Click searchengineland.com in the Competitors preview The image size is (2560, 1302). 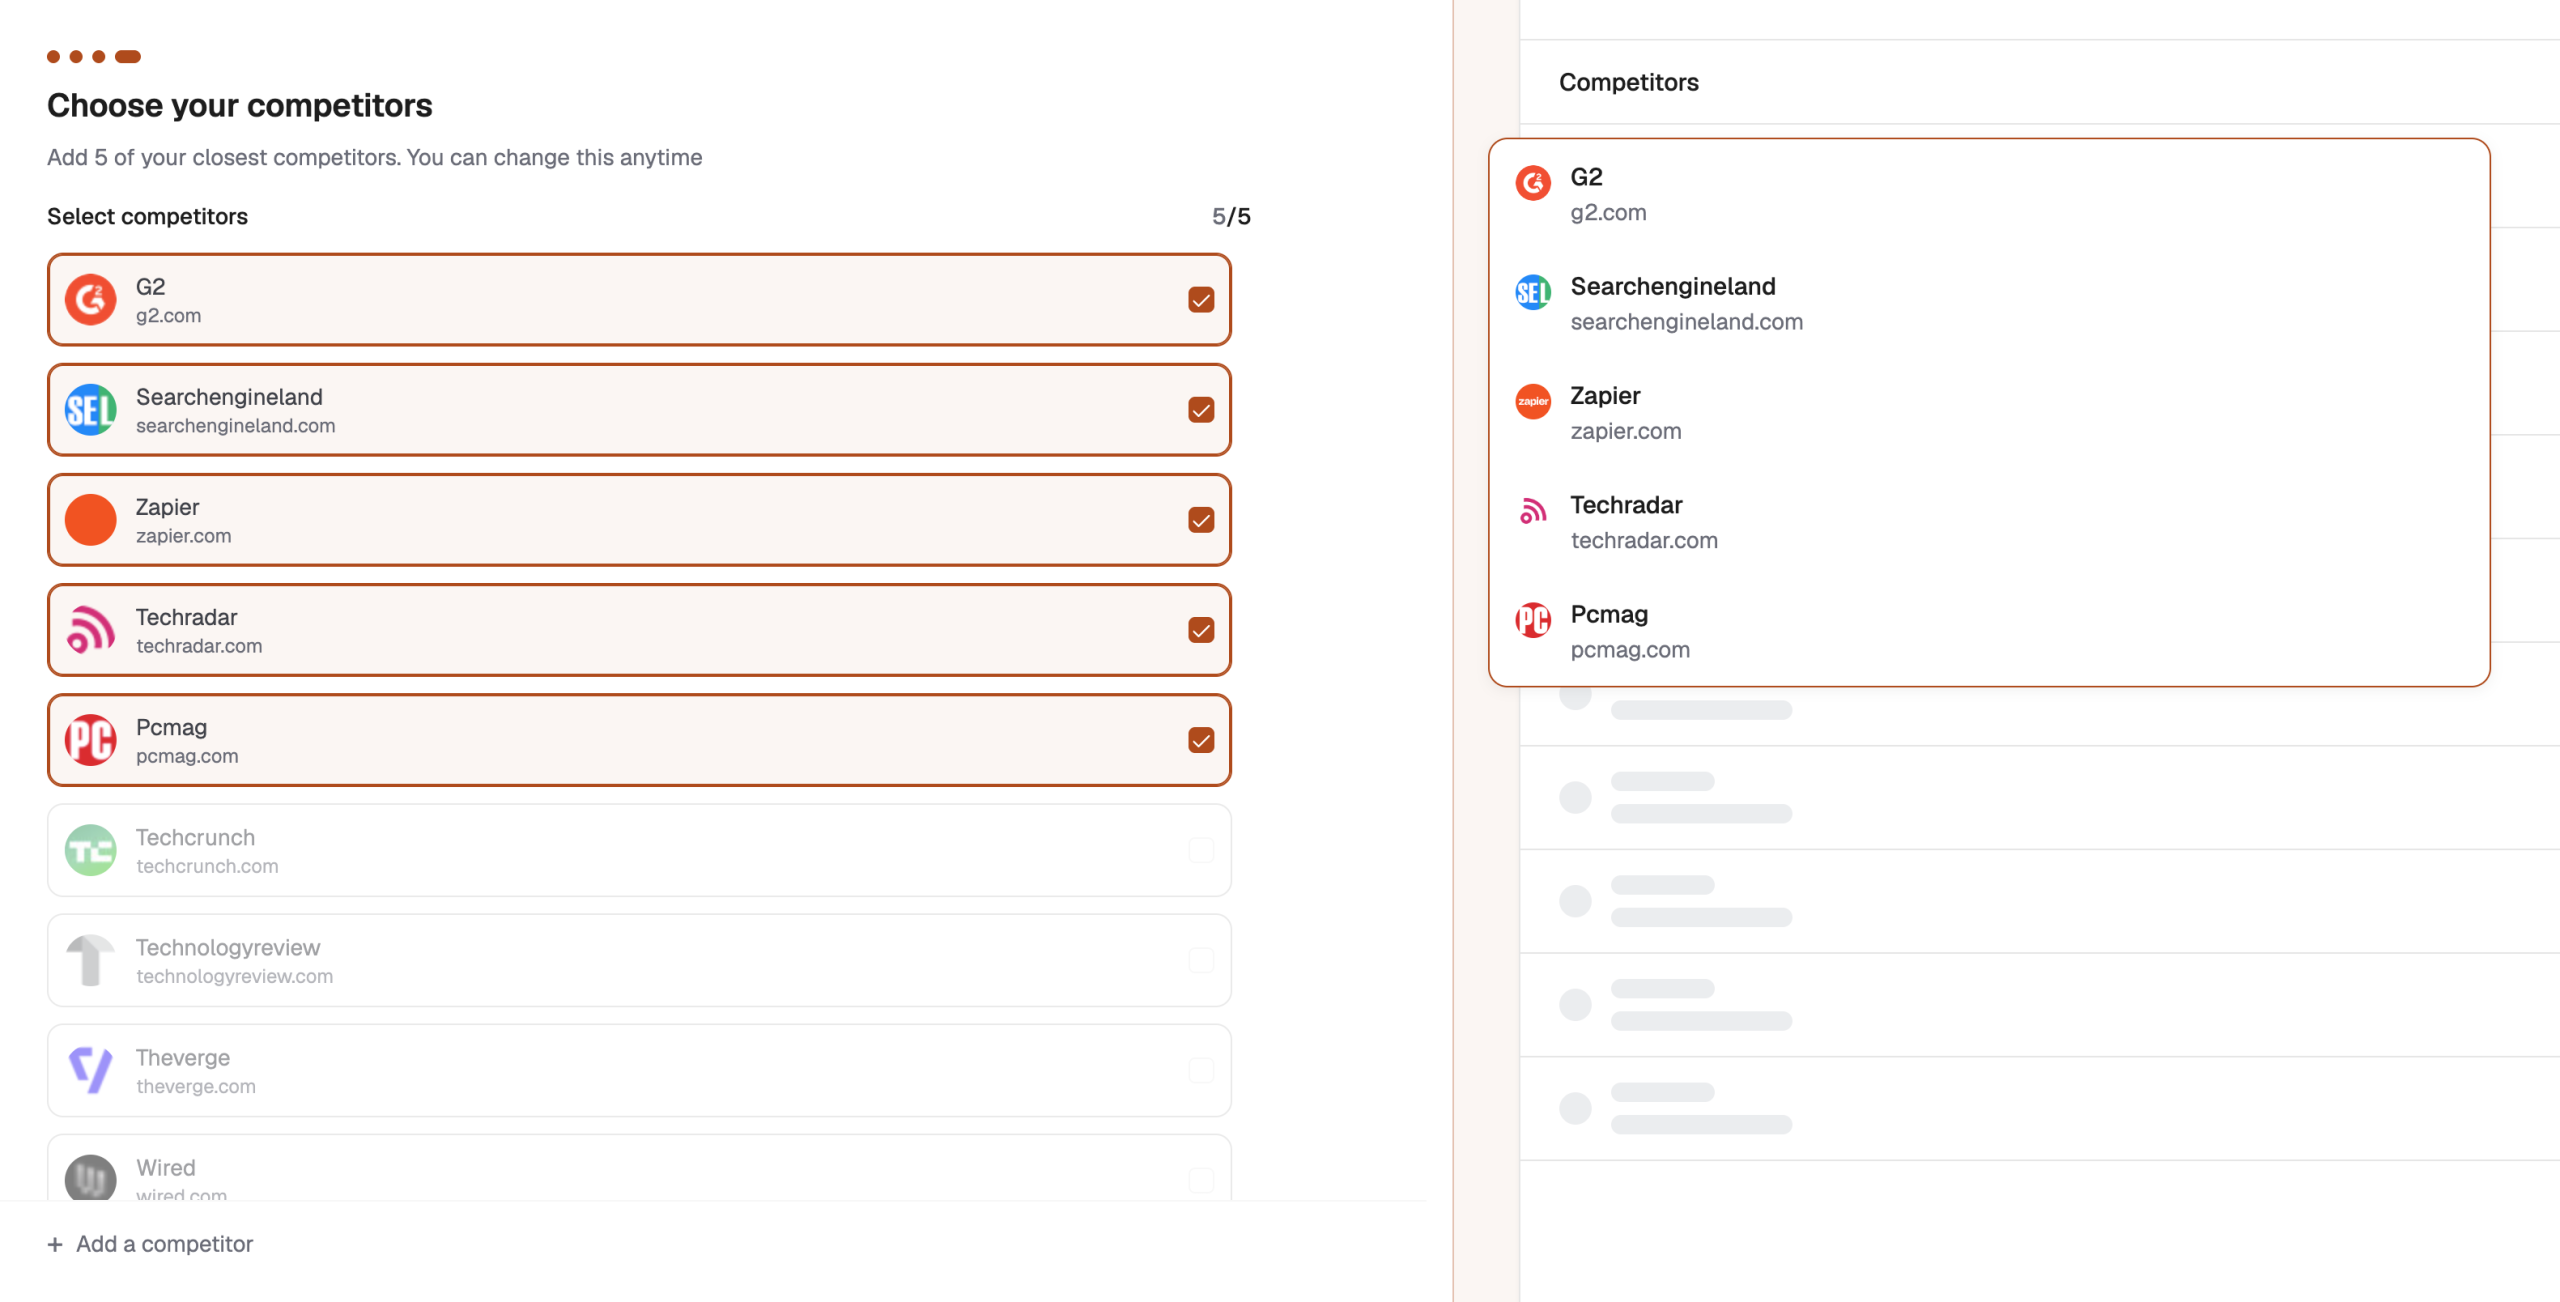(x=1686, y=321)
